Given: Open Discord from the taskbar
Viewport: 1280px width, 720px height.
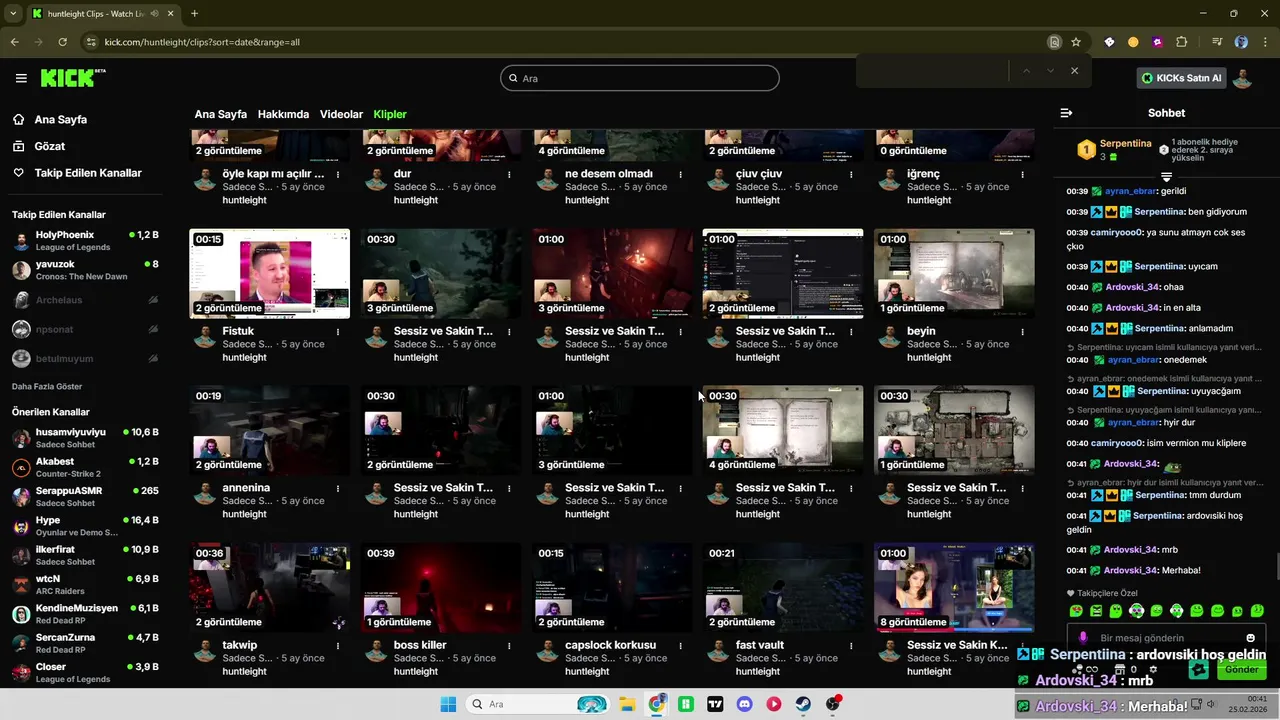Looking at the screenshot, I should (744, 704).
